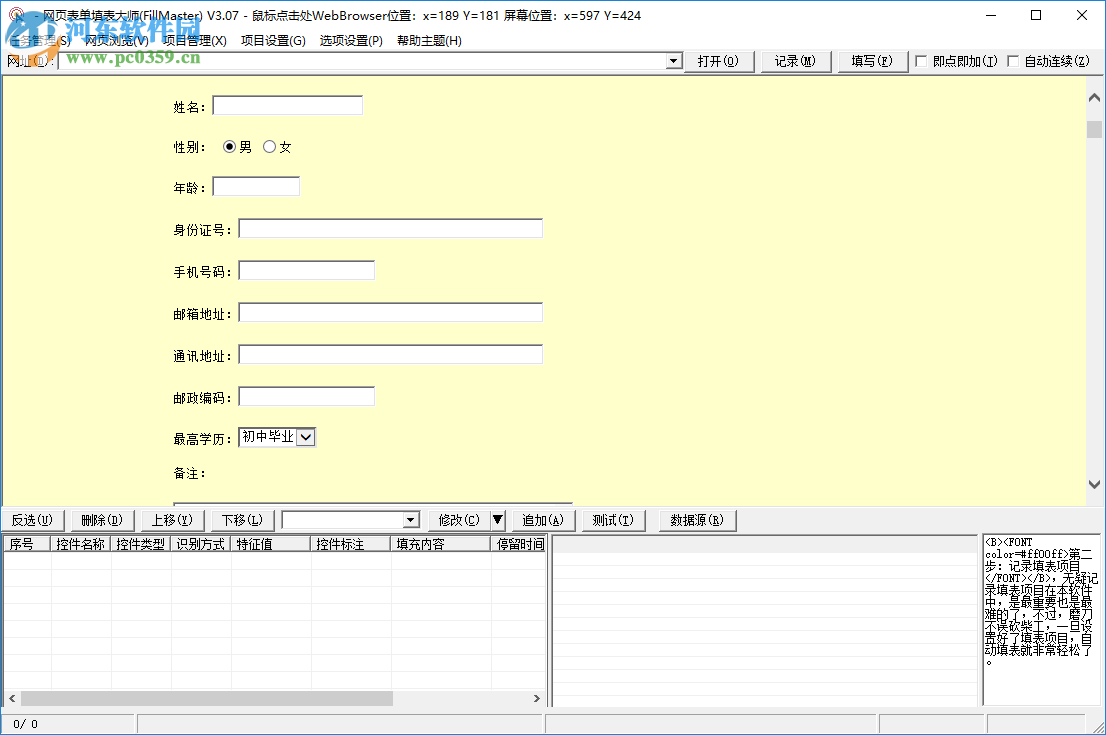This screenshot has width=1106, height=735.
Task: Click the 记录(M) toolbar button
Action: click(x=795, y=61)
